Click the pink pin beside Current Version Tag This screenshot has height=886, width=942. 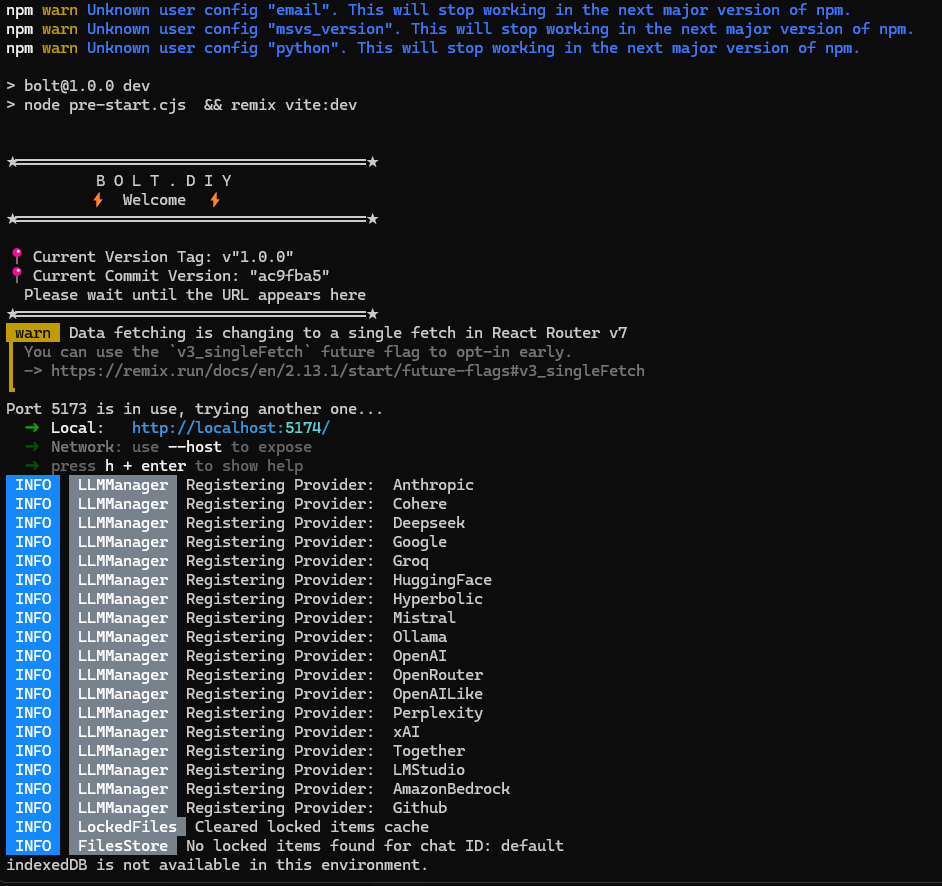tap(17, 256)
